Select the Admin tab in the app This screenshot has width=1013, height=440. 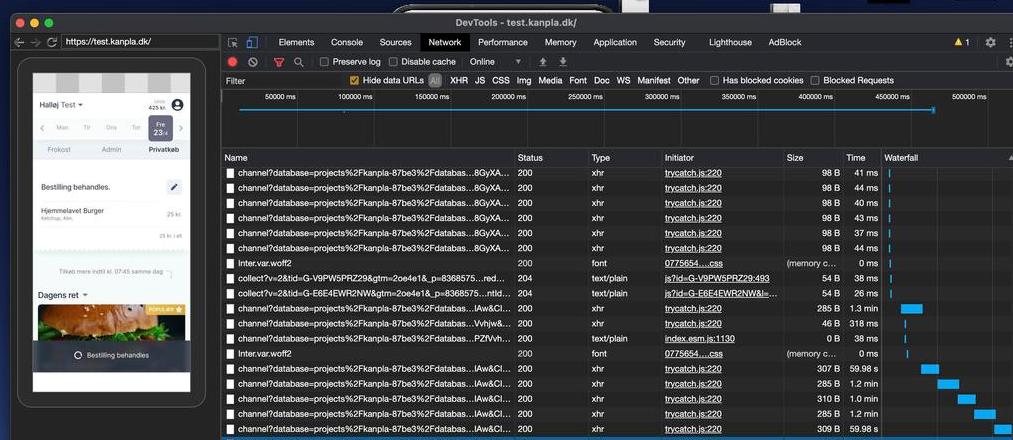[111, 149]
